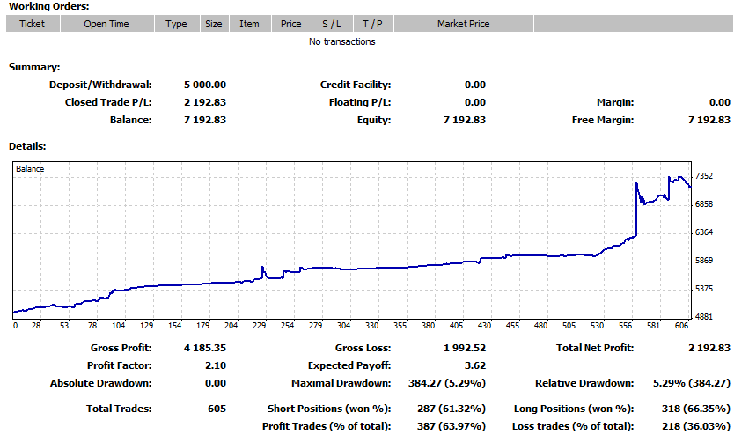Click the Ticket column header

coord(32,24)
